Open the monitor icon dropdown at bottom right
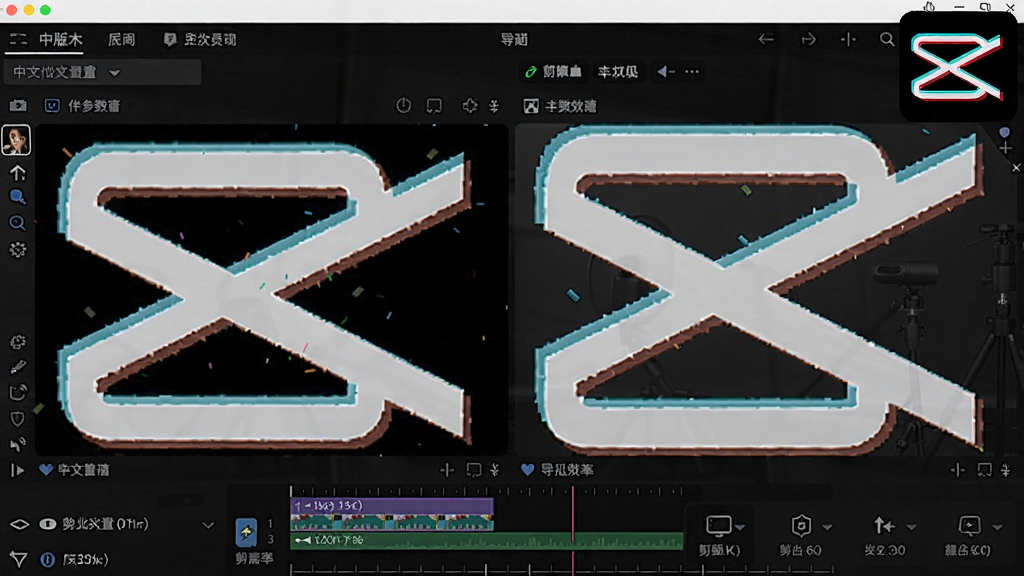The image size is (1024, 576). (x=725, y=526)
